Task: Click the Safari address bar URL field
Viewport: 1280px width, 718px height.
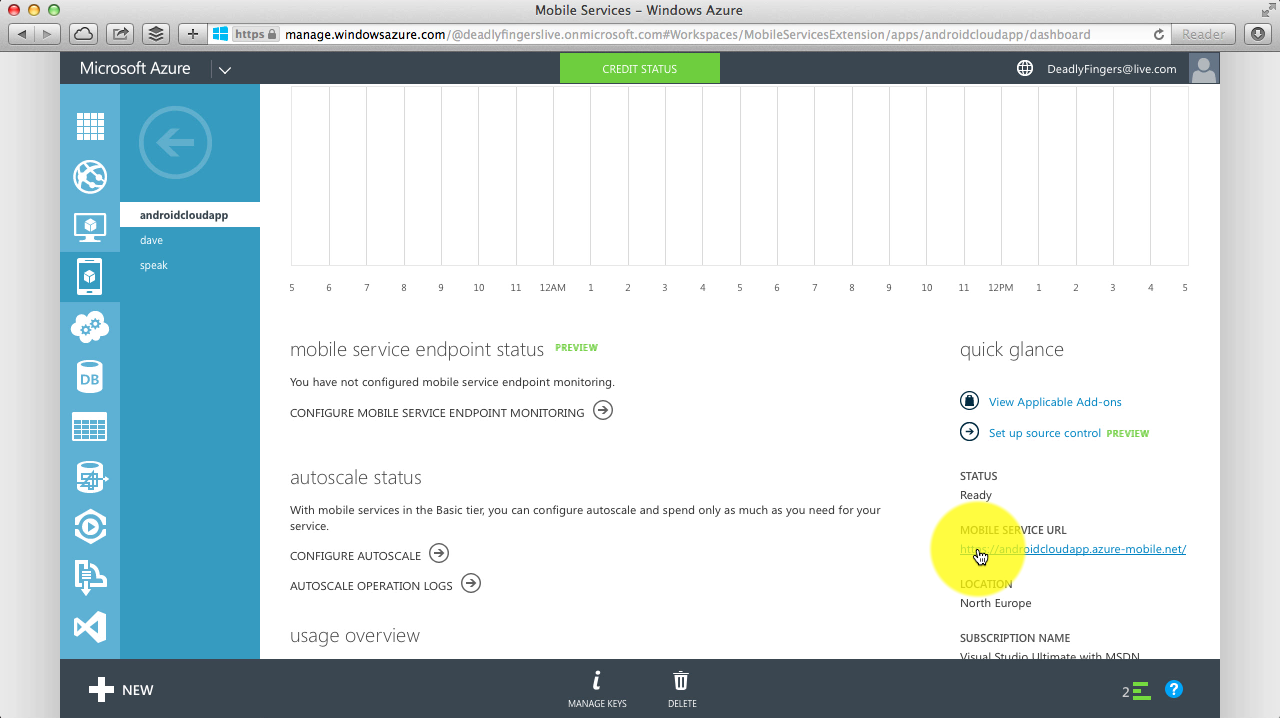Action: coord(690,34)
